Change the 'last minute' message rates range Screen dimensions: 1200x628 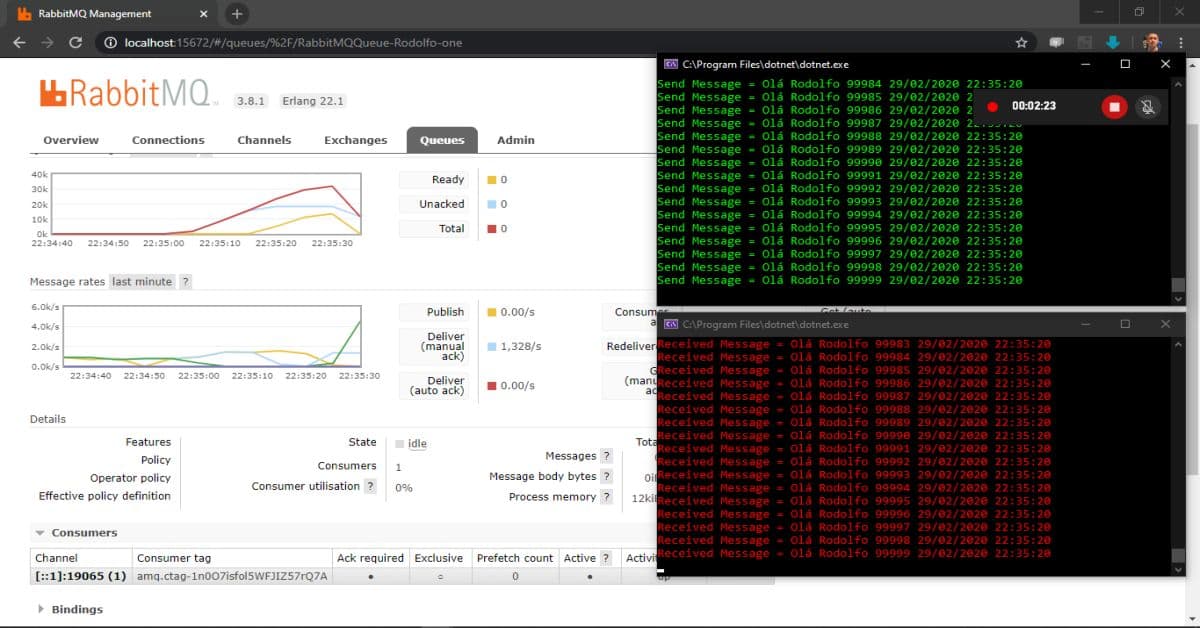tap(141, 282)
